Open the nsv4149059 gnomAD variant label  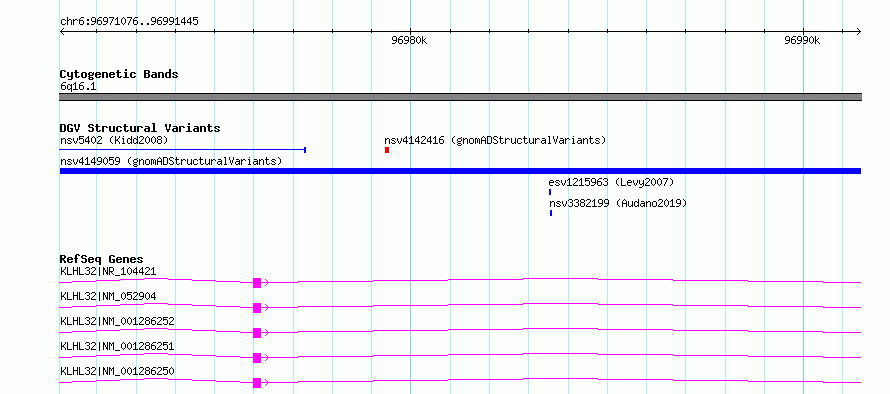click(171, 161)
